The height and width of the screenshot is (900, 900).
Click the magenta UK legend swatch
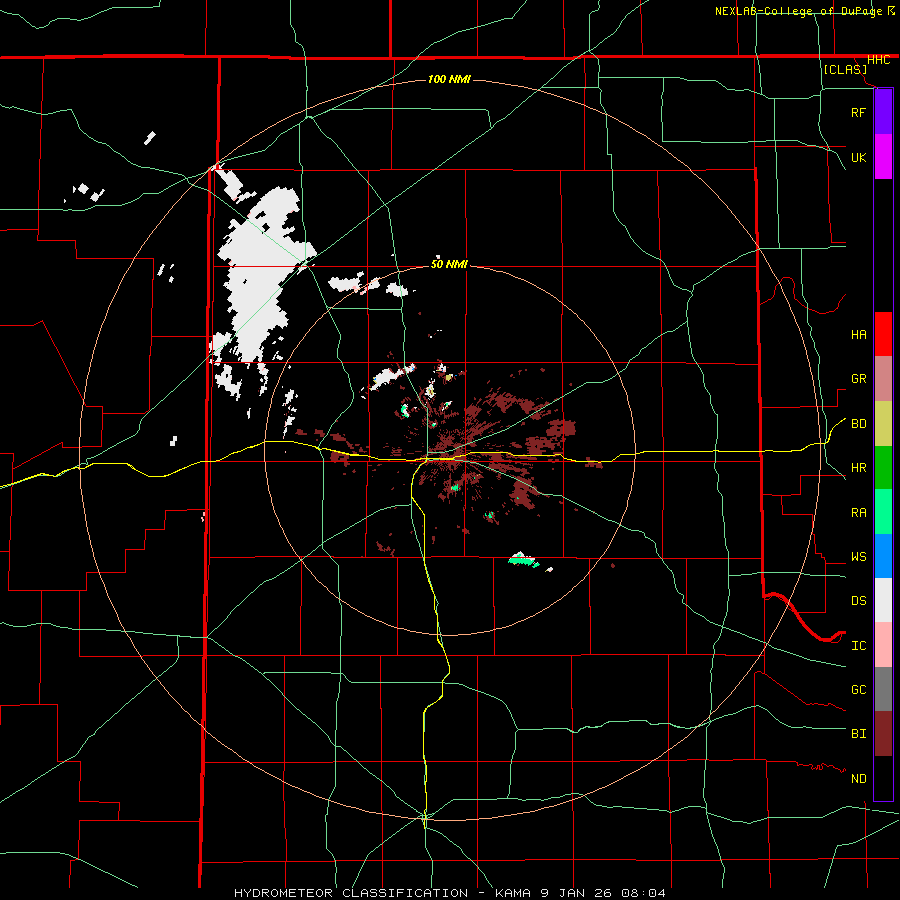pyautogui.click(x=883, y=157)
